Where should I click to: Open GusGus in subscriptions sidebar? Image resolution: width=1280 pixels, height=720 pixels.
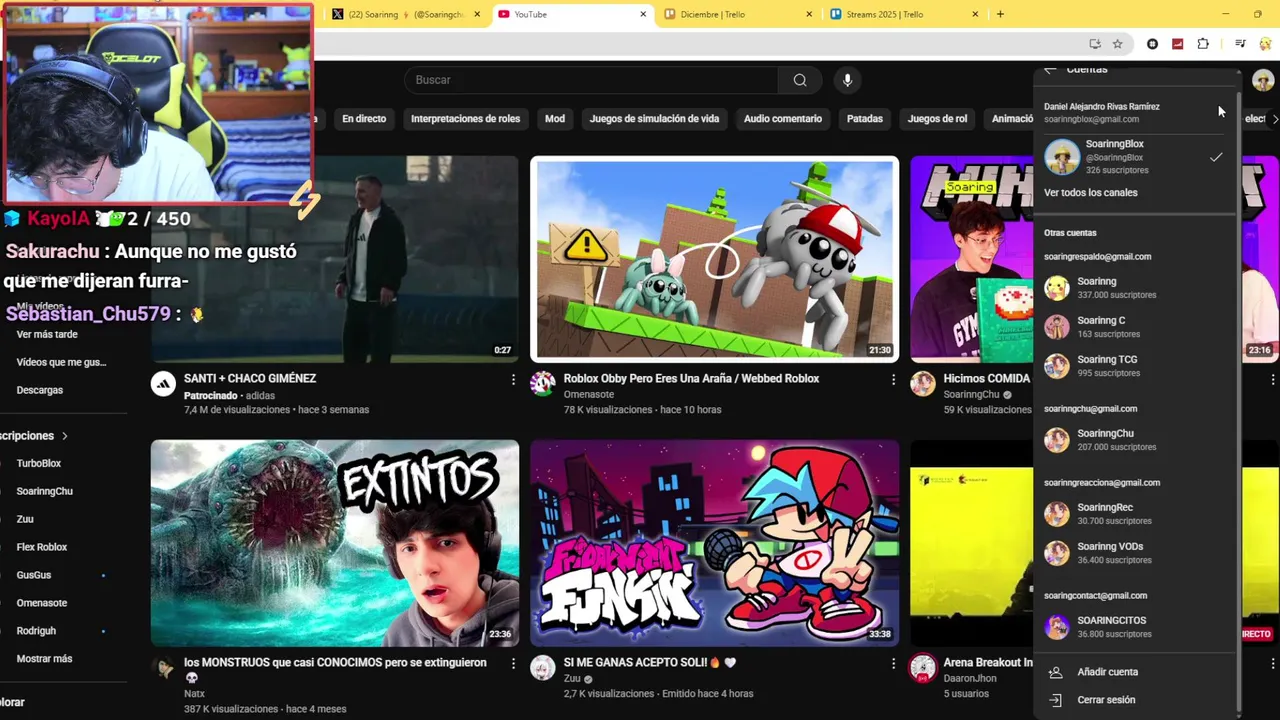coord(34,576)
